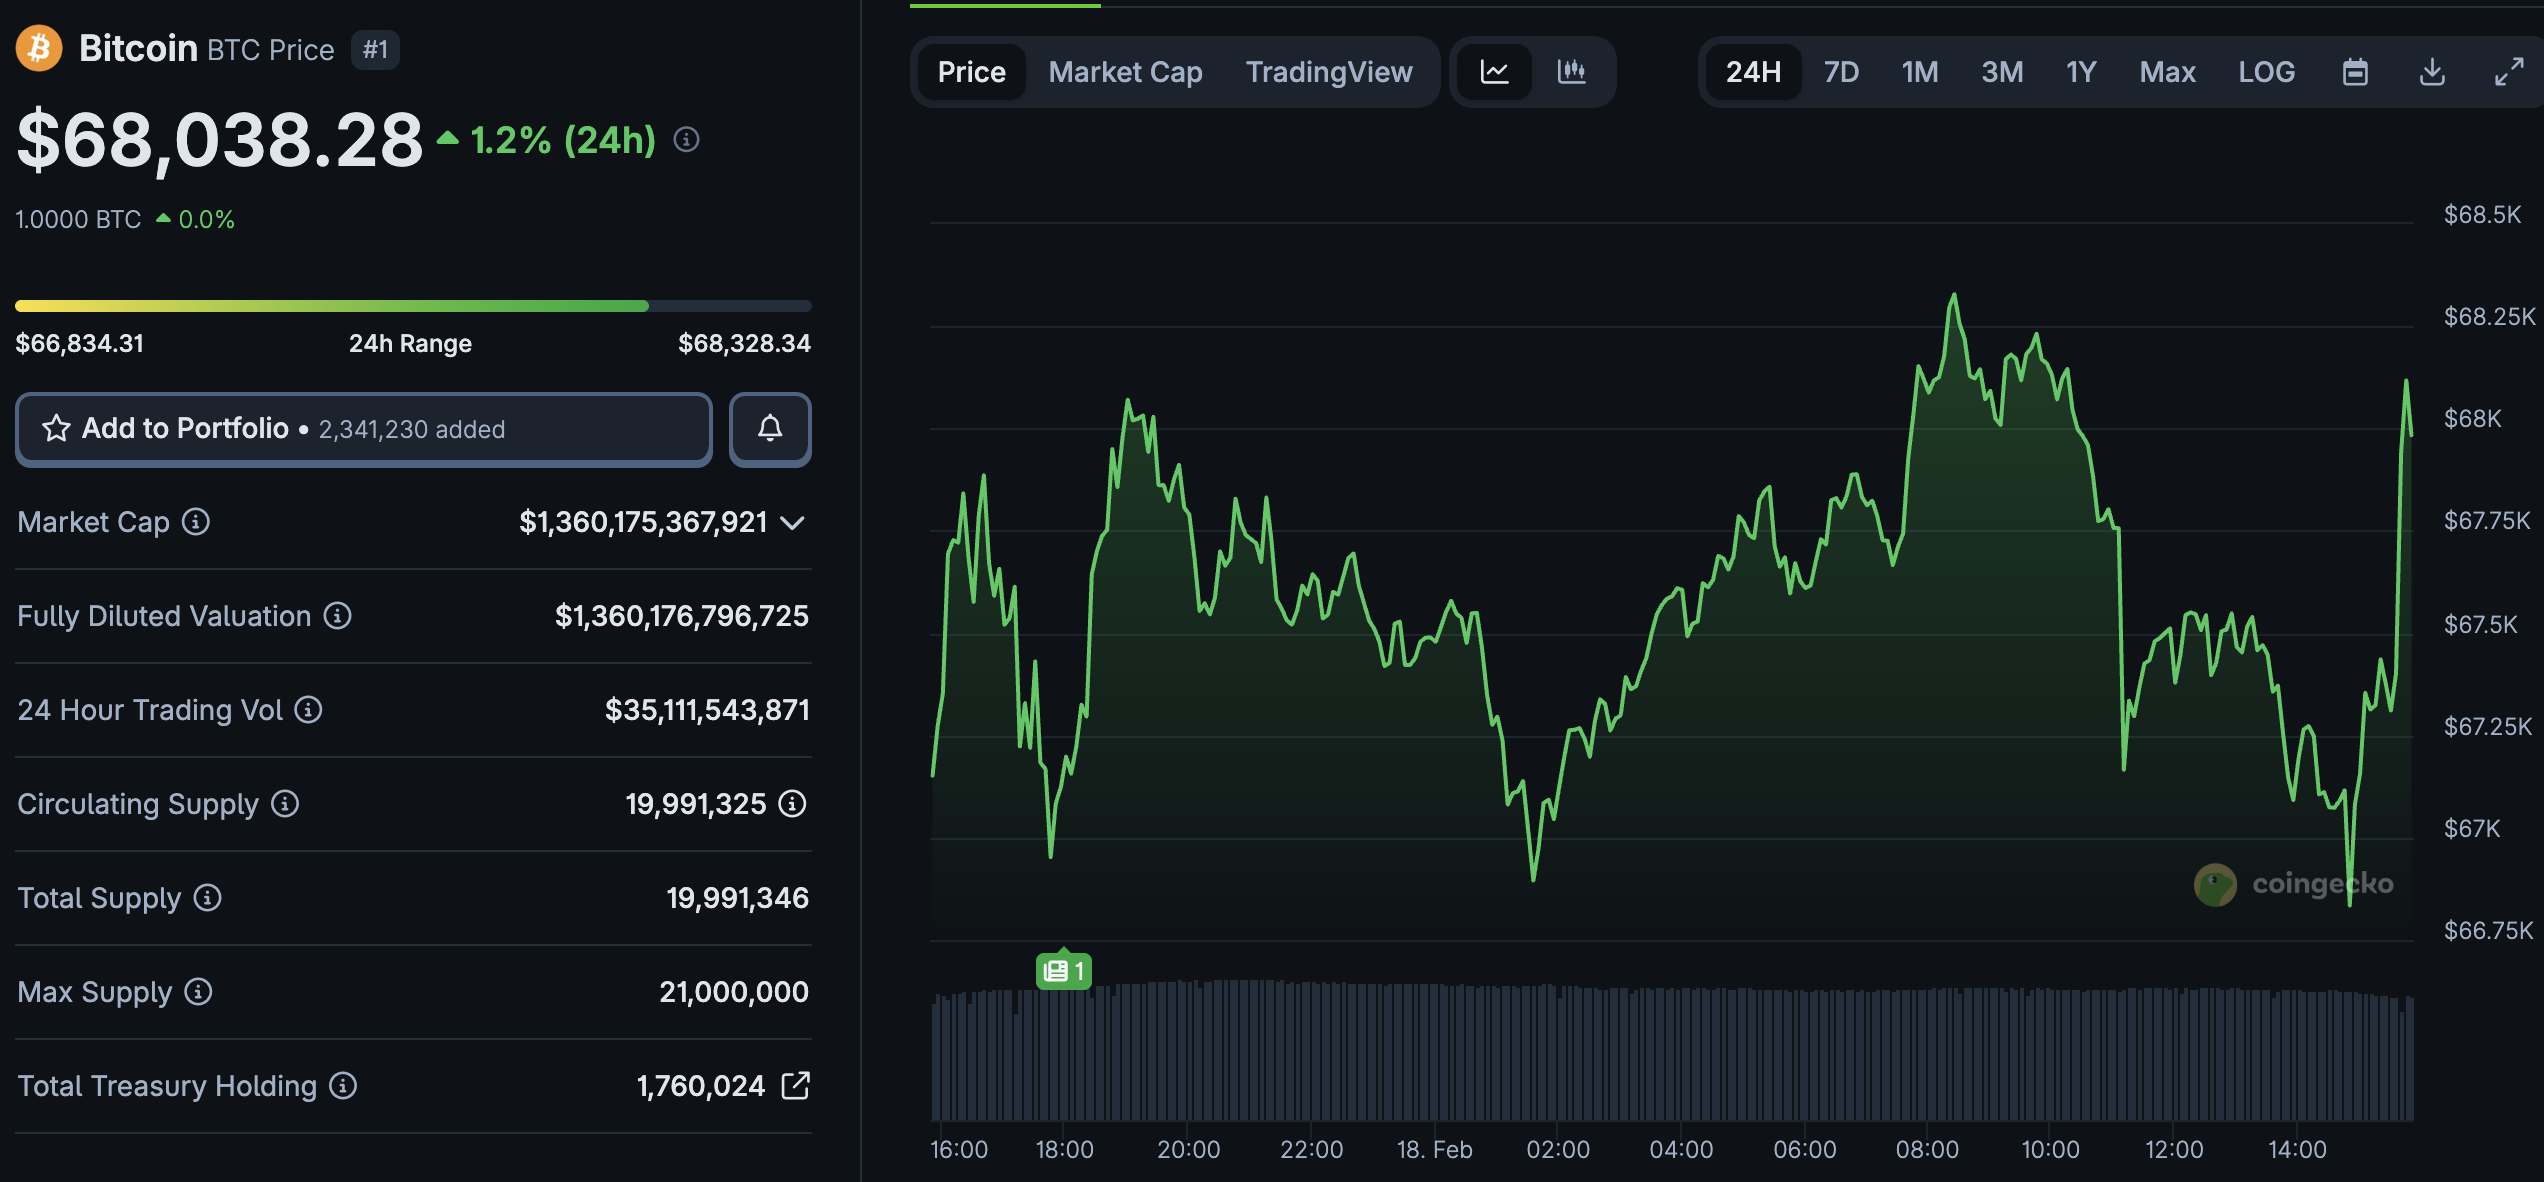Click the 1.2% (24h) change text

pyautogui.click(x=563, y=140)
